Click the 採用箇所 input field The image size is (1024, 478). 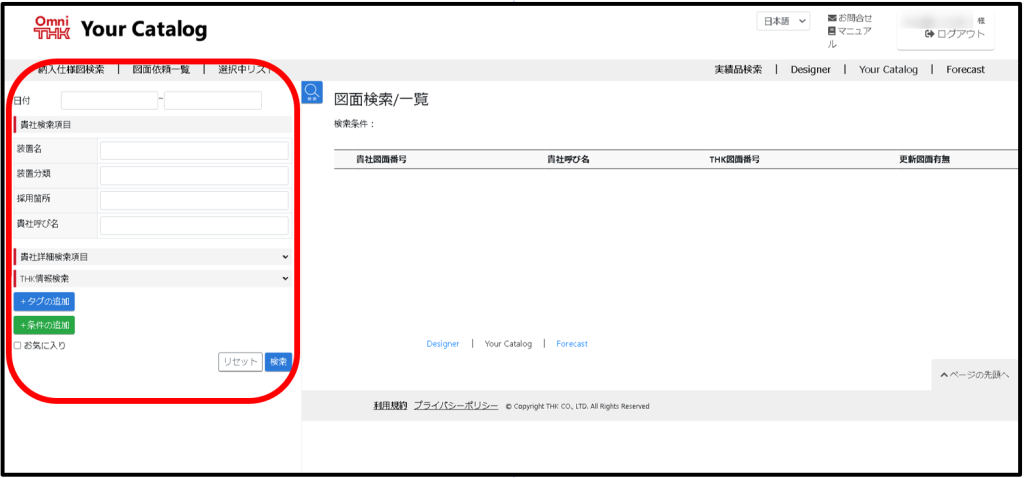(x=194, y=200)
